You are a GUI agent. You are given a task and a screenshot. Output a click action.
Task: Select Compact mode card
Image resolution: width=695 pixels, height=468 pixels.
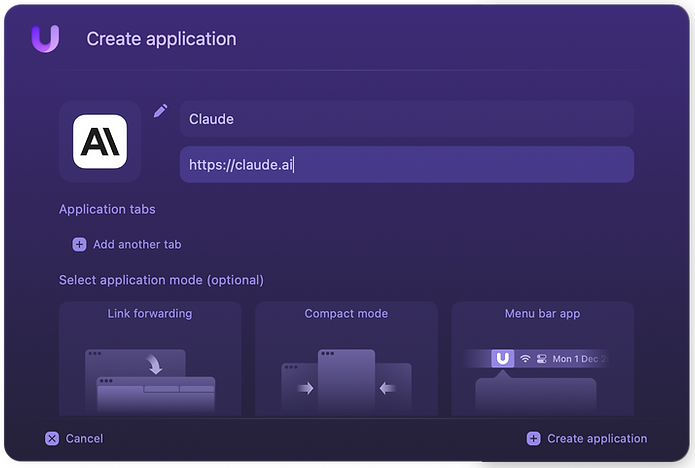[346, 358]
